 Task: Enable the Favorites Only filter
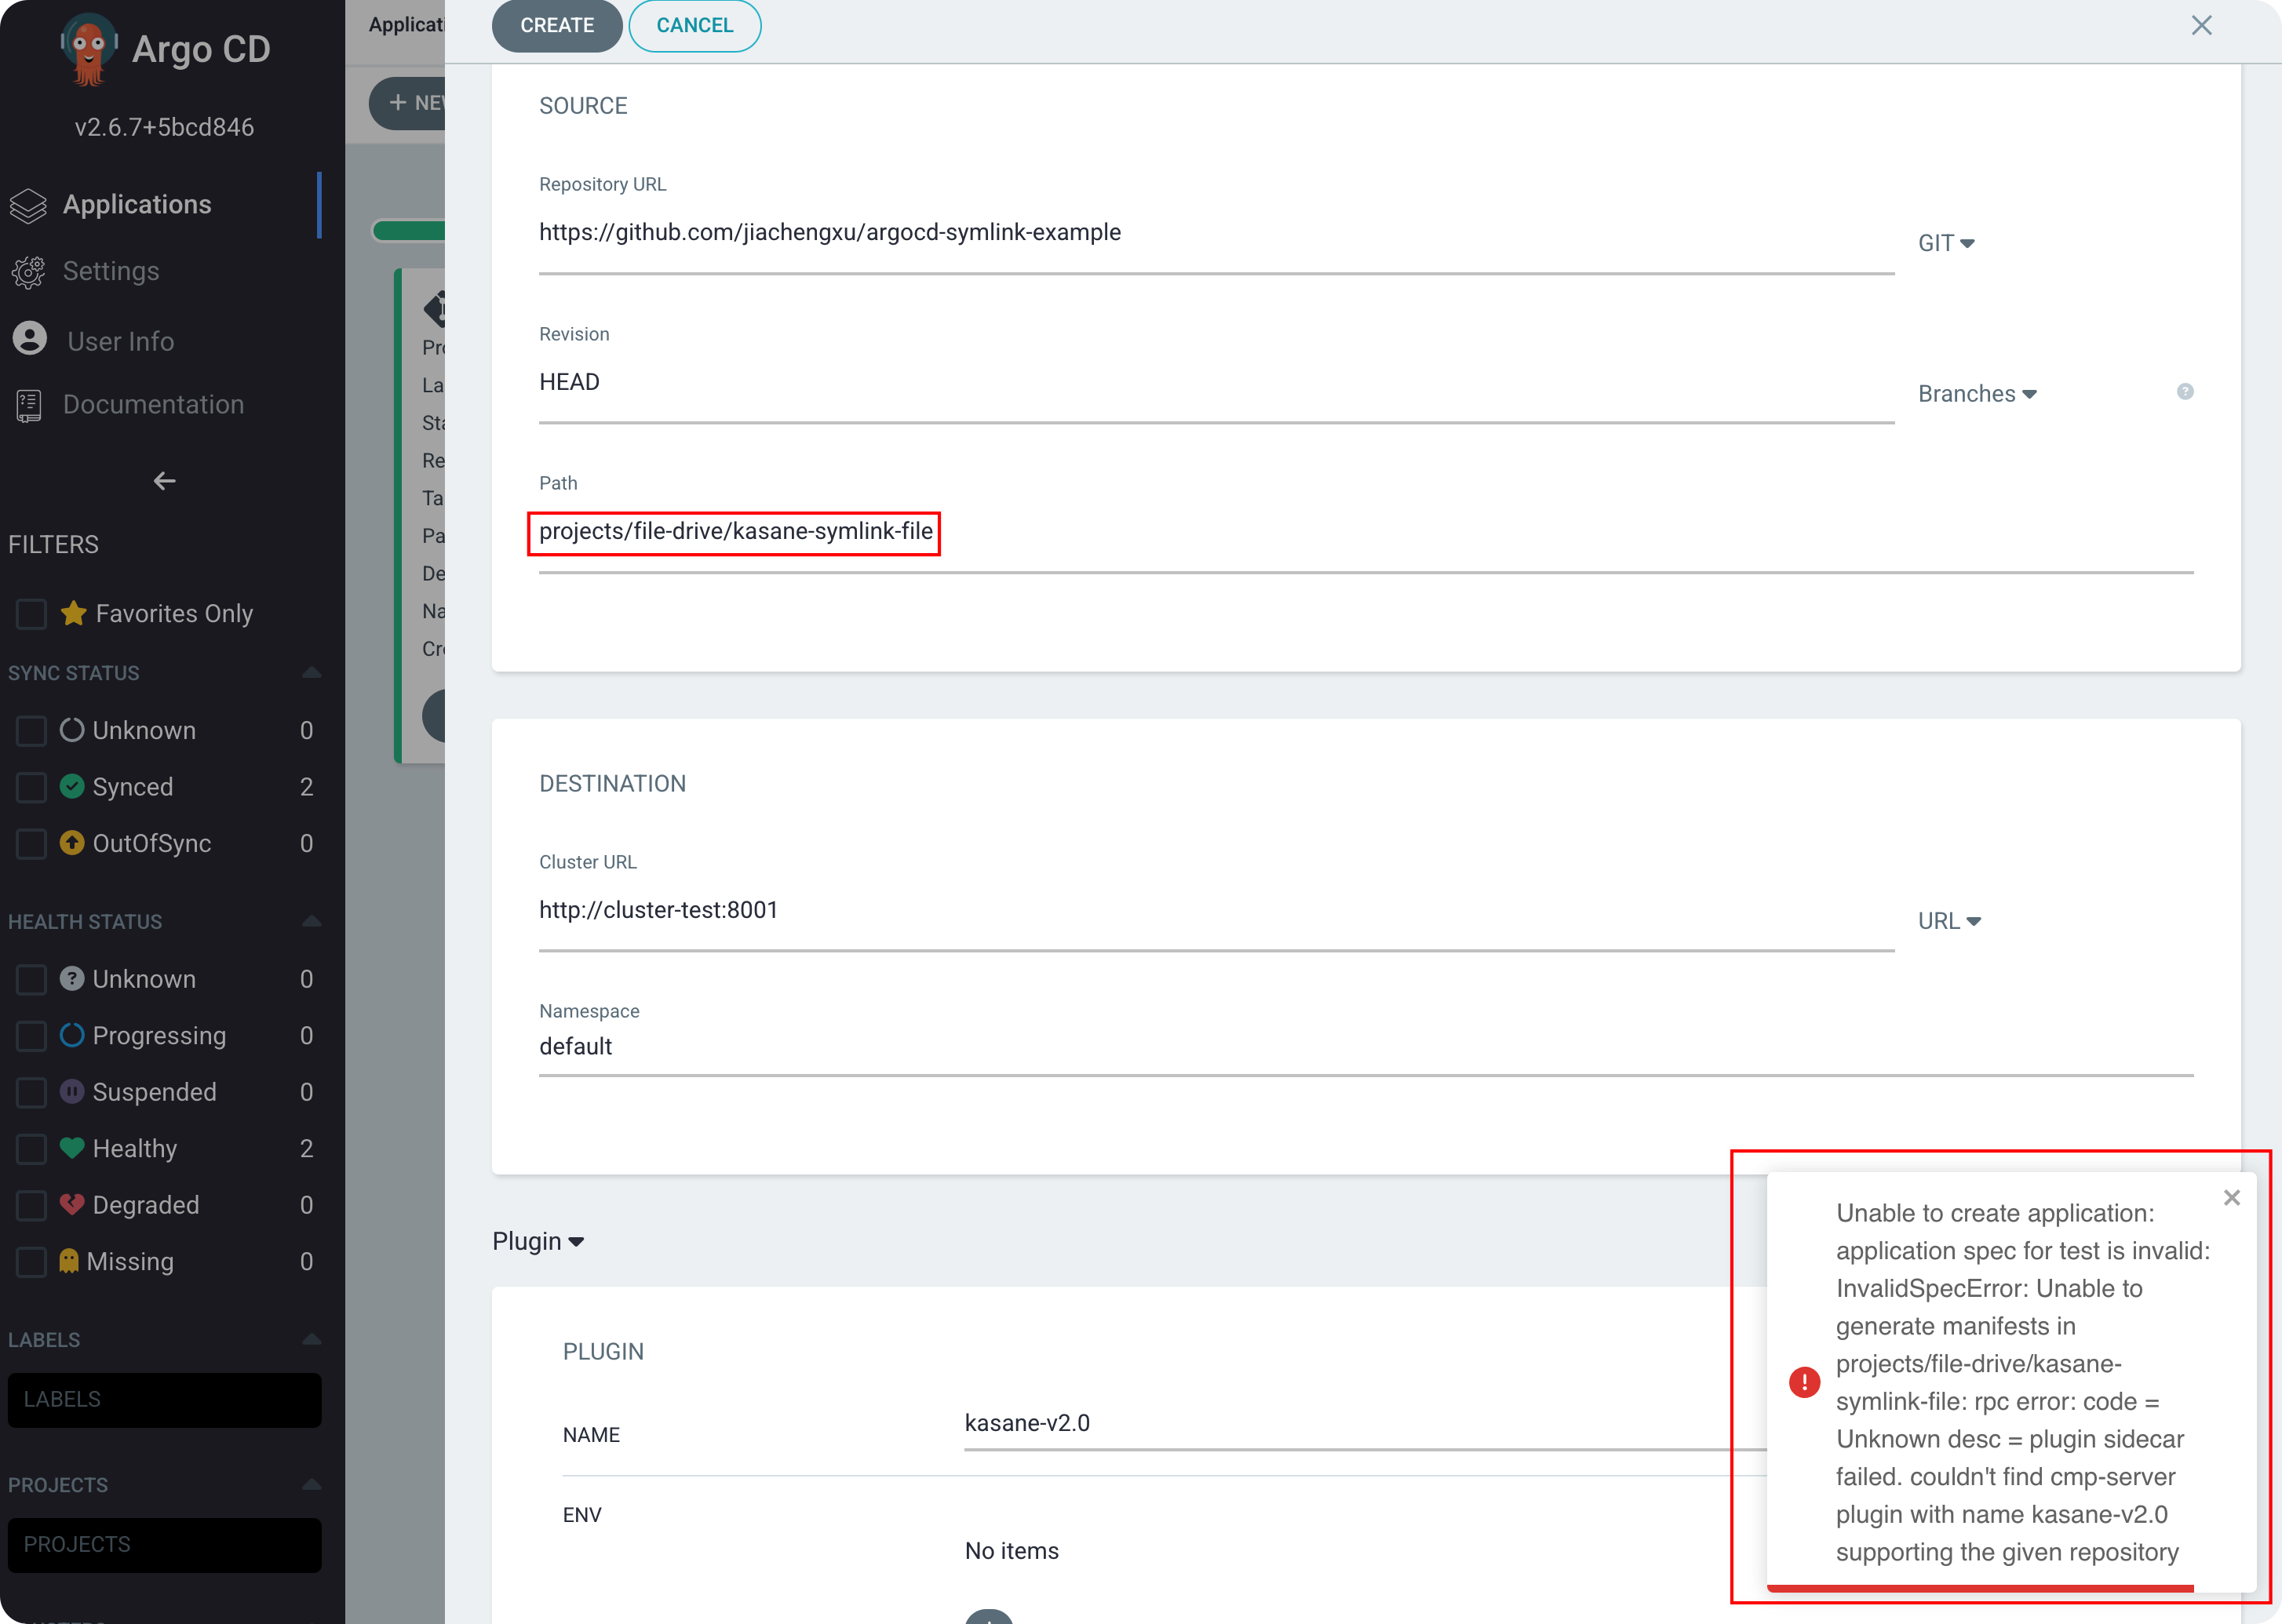[x=31, y=613]
